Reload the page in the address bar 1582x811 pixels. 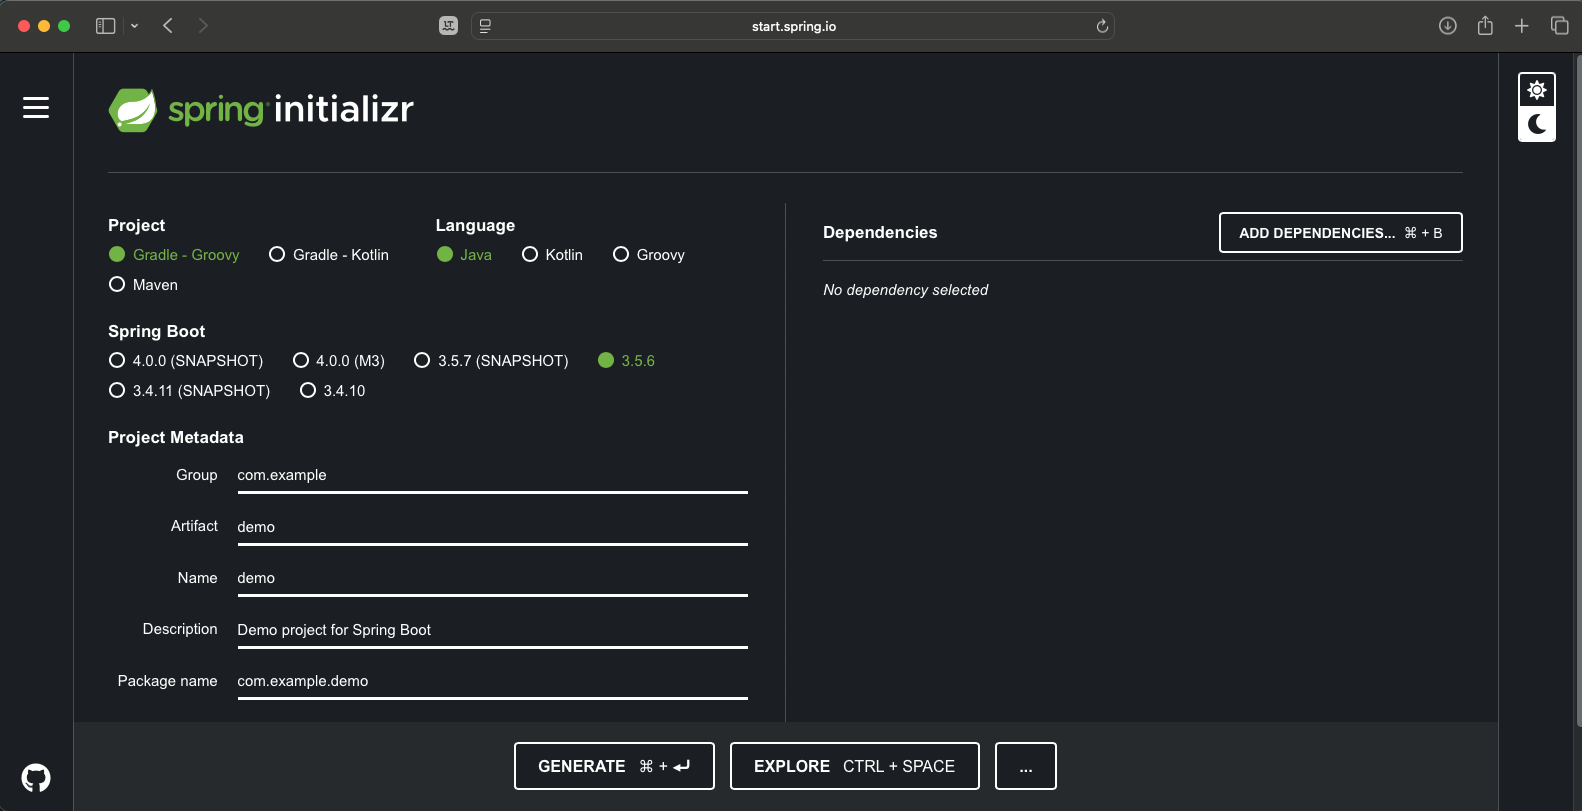click(x=1102, y=26)
